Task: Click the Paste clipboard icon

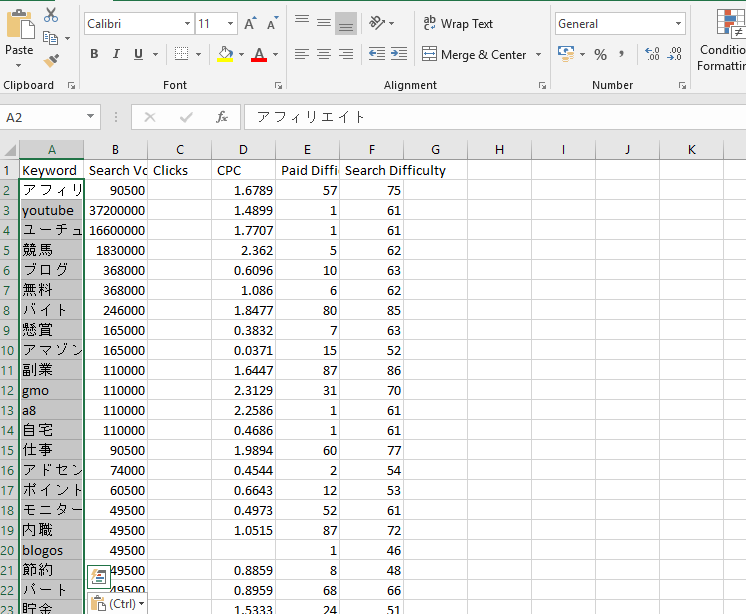Action: (x=20, y=24)
